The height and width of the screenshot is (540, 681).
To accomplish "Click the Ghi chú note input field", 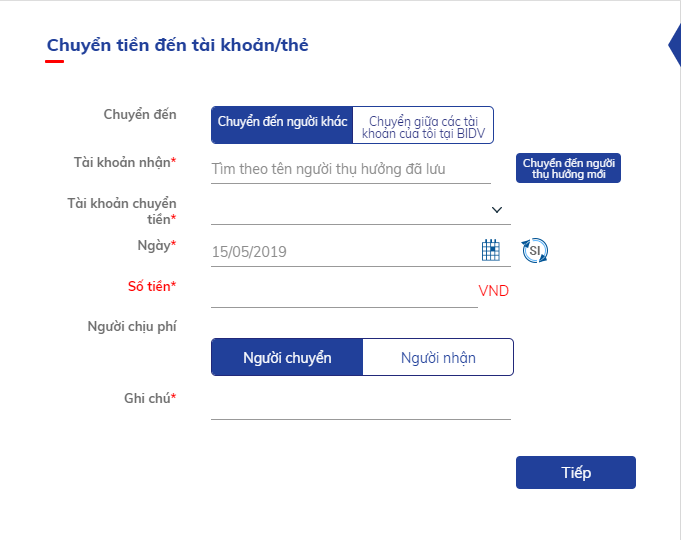I will click(361, 404).
